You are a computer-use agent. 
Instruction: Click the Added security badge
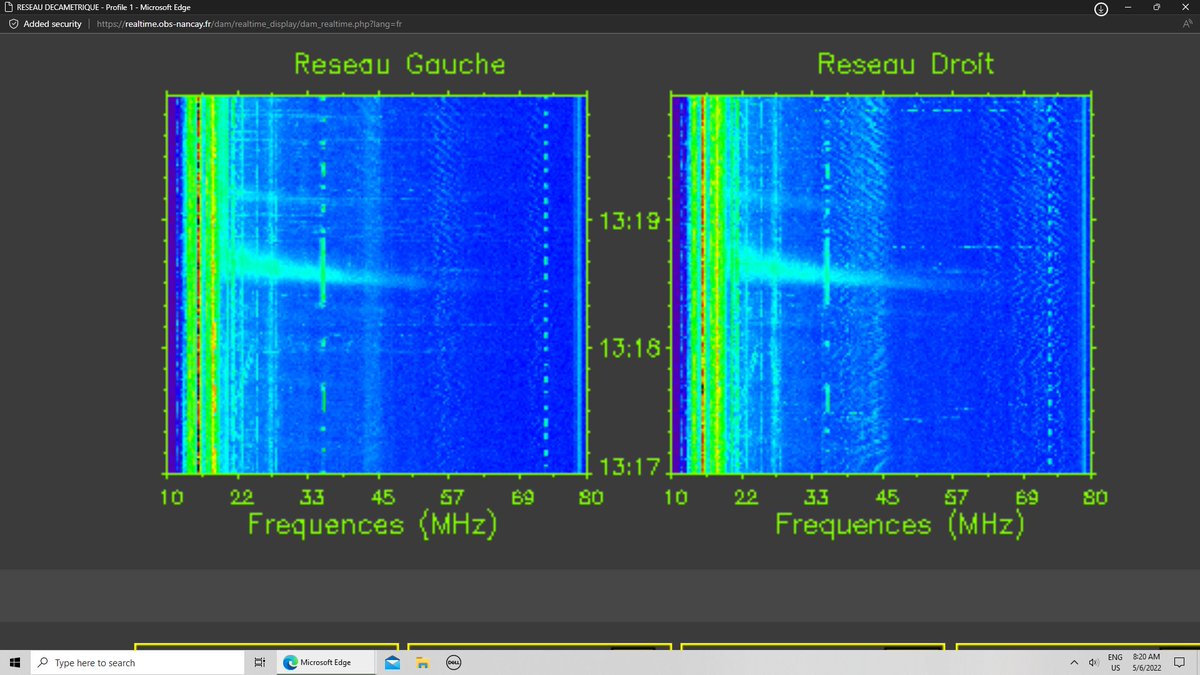pyautogui.click(x=46, y=23)
